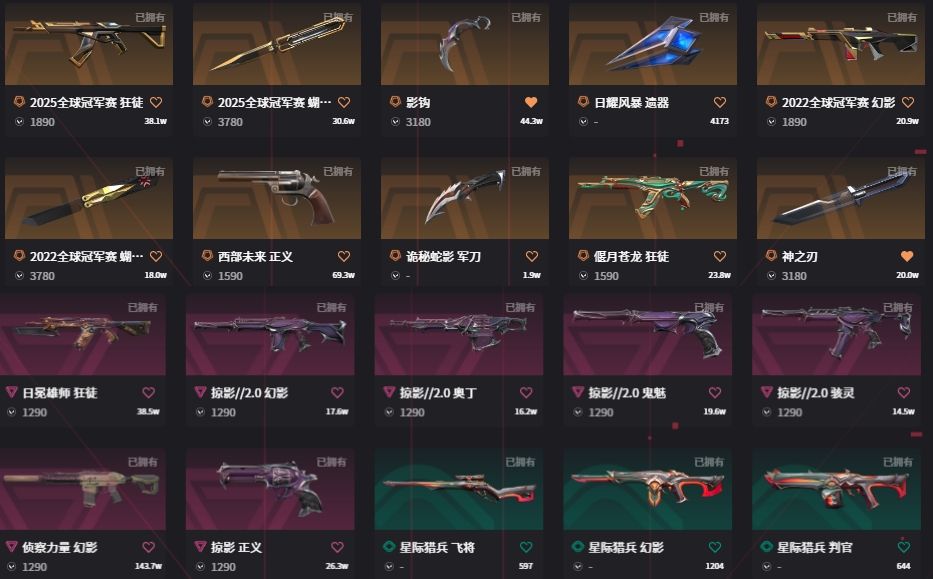933x579 pixels.
Task: Click the 已拥有 label on the 掠影 正义 card
Action: coord(331,462)
